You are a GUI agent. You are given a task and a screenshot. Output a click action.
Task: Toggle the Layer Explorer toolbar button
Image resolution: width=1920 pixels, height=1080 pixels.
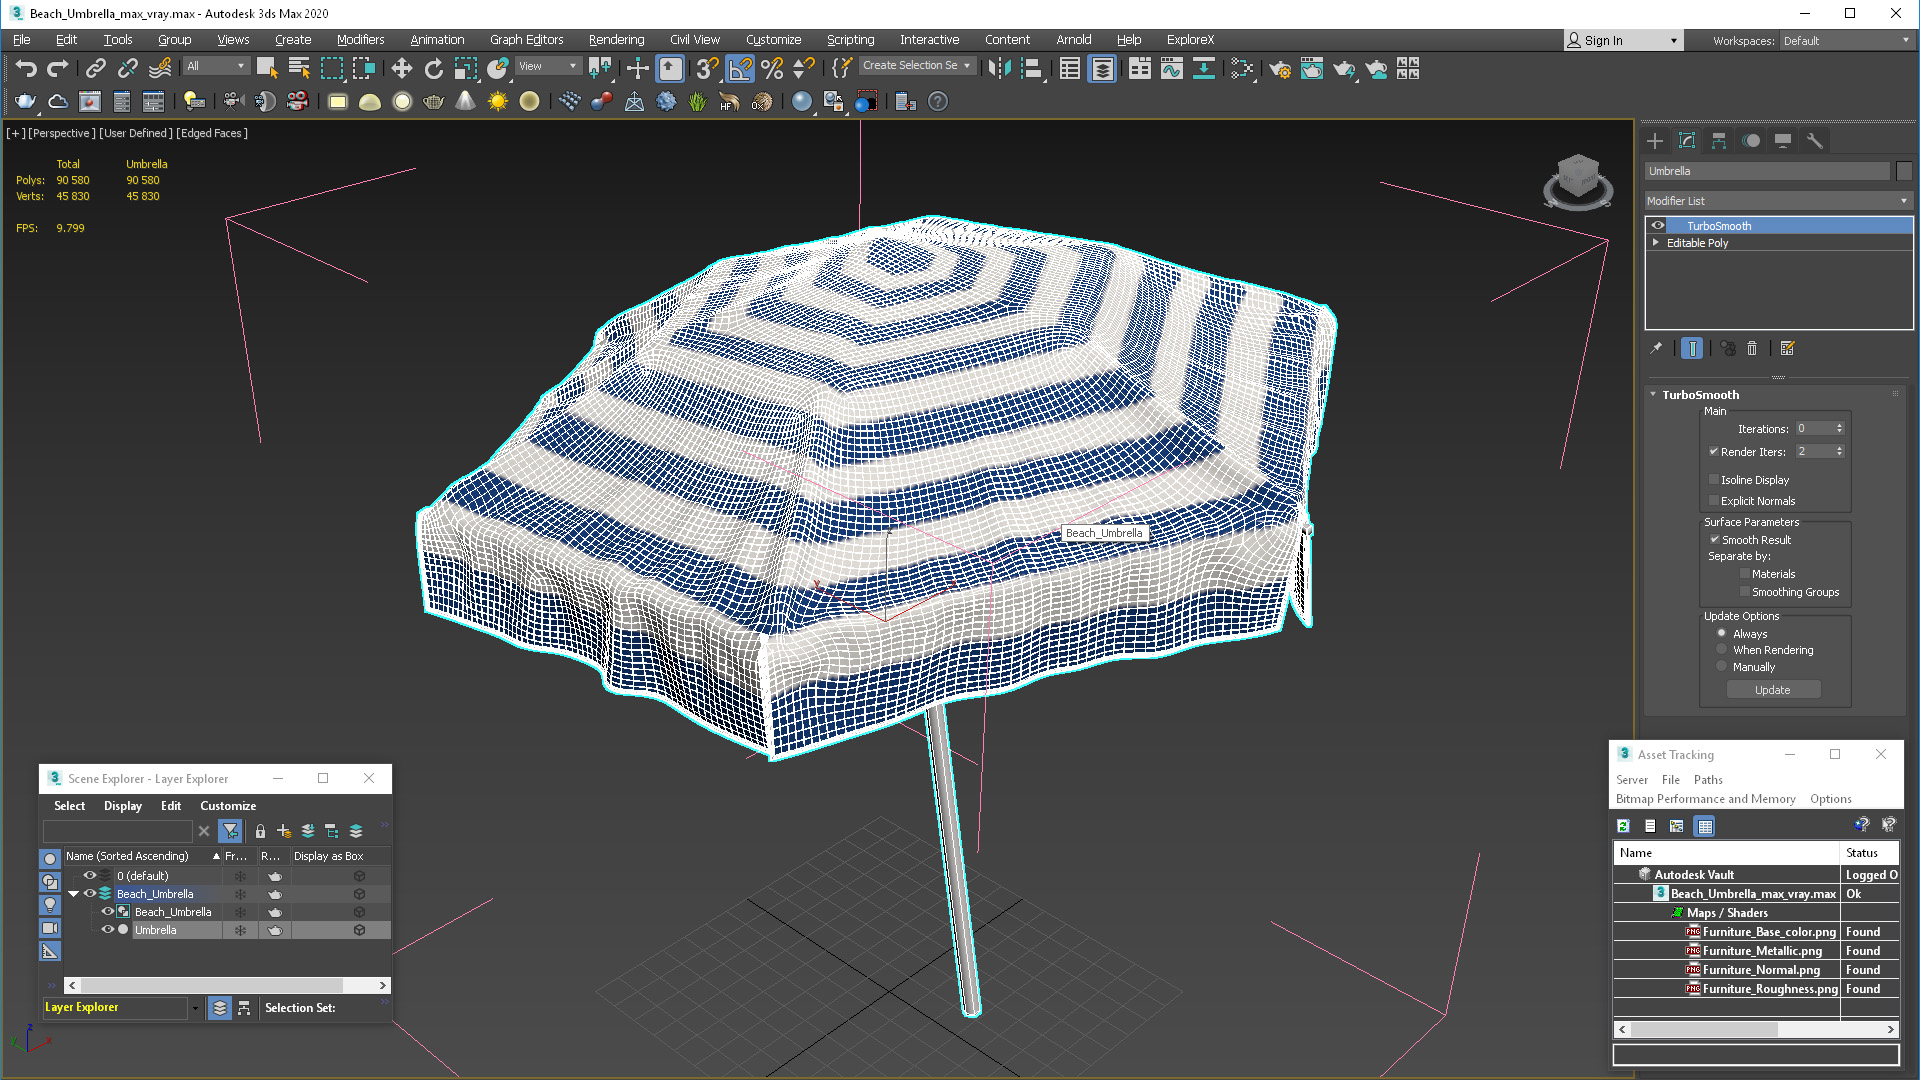[x=1102, y=68]
